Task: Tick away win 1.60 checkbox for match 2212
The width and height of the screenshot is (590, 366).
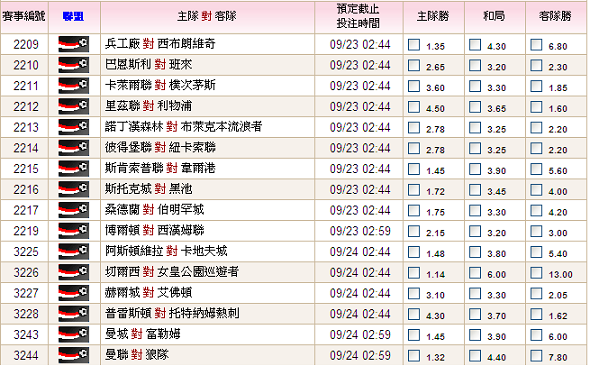Action: pos(536,107)
